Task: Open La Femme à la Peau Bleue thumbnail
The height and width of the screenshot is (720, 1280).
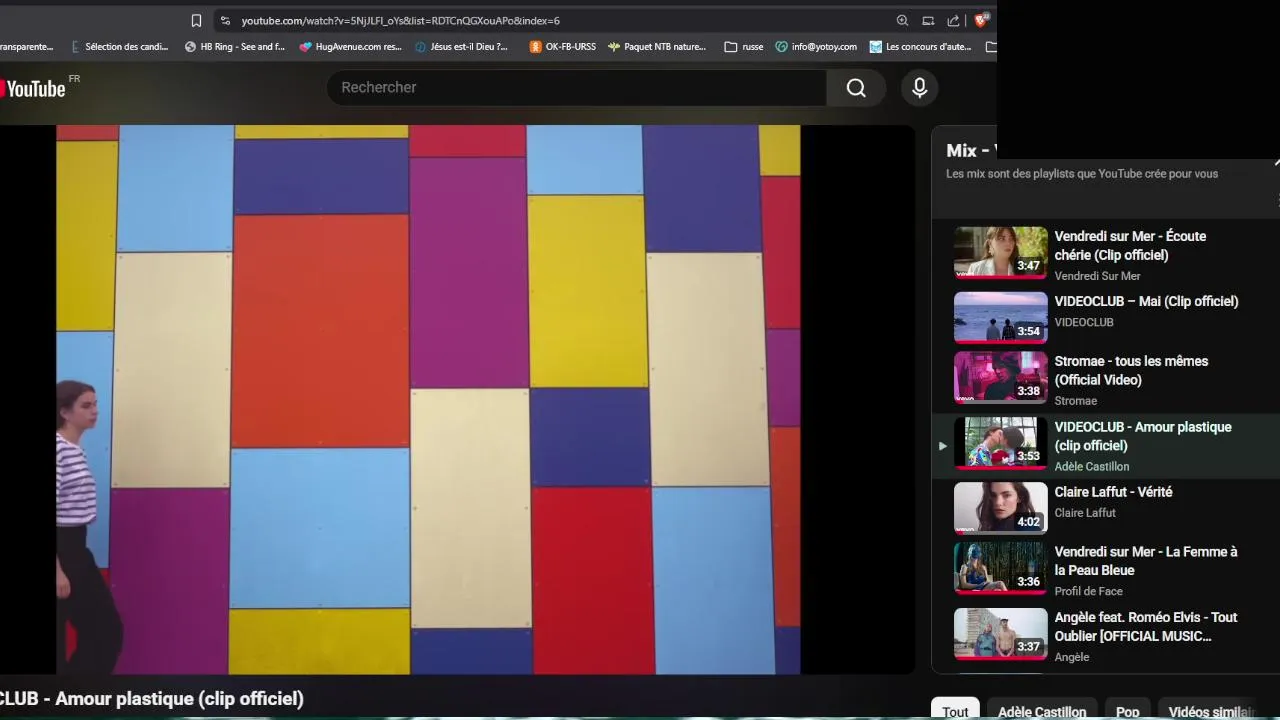Action: pyautogui.click(x=1000, y=569)
